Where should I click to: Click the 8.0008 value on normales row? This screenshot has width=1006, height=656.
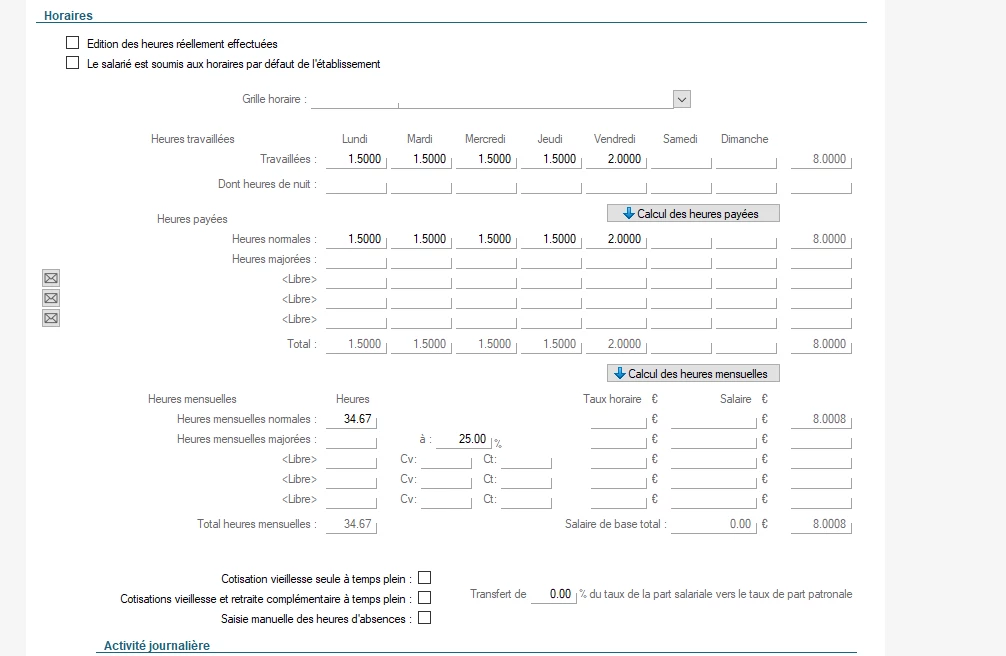coord(821,419)
